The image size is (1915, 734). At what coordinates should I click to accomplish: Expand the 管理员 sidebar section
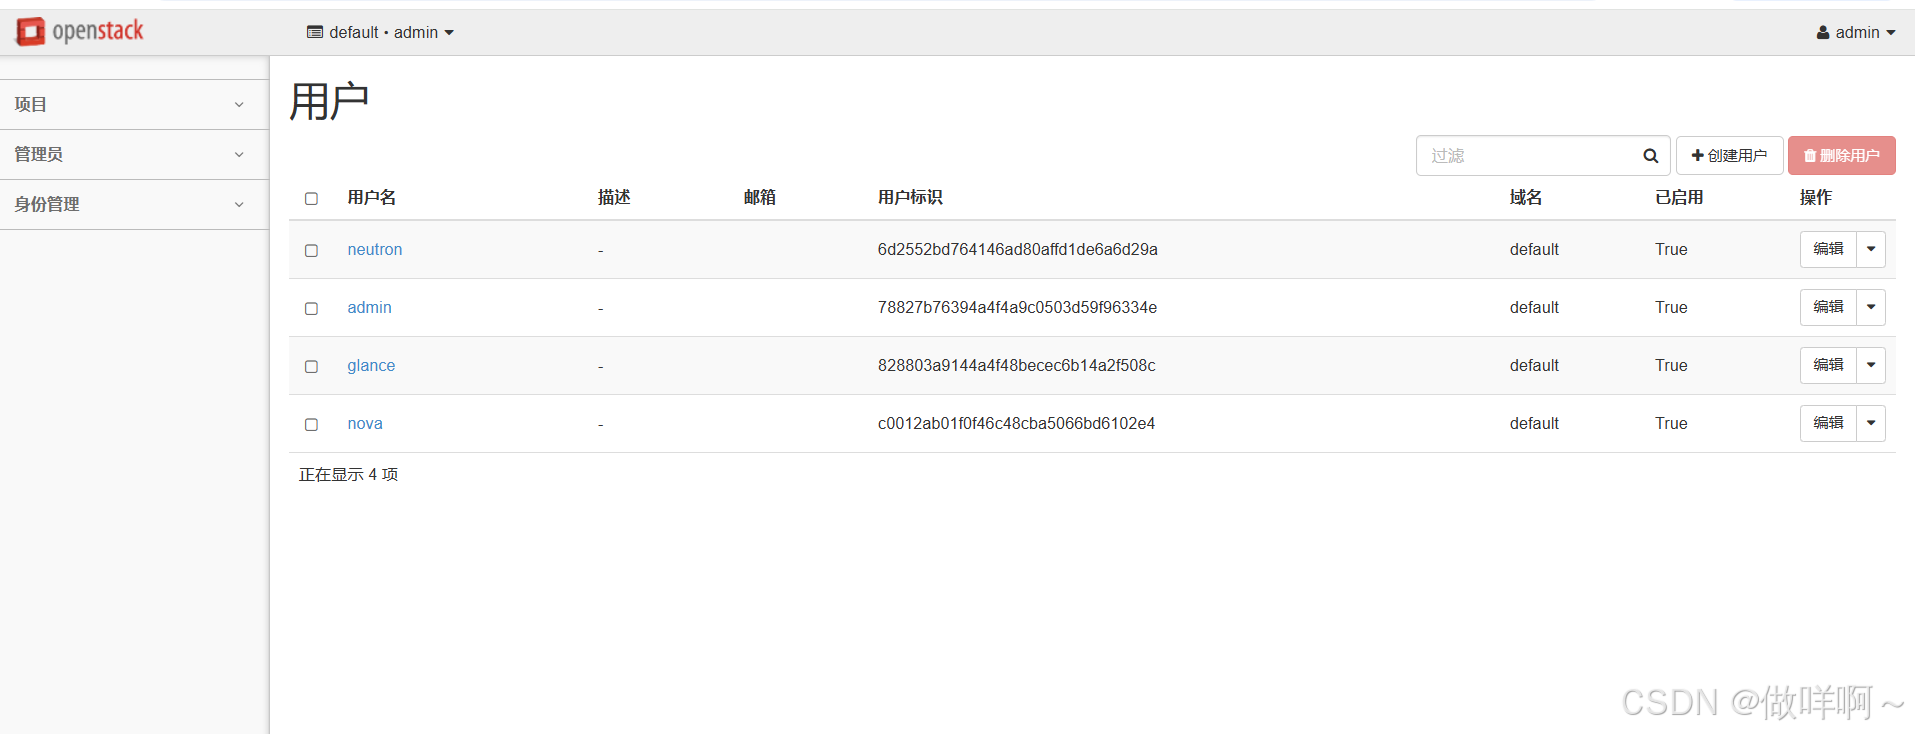(134, 154)
